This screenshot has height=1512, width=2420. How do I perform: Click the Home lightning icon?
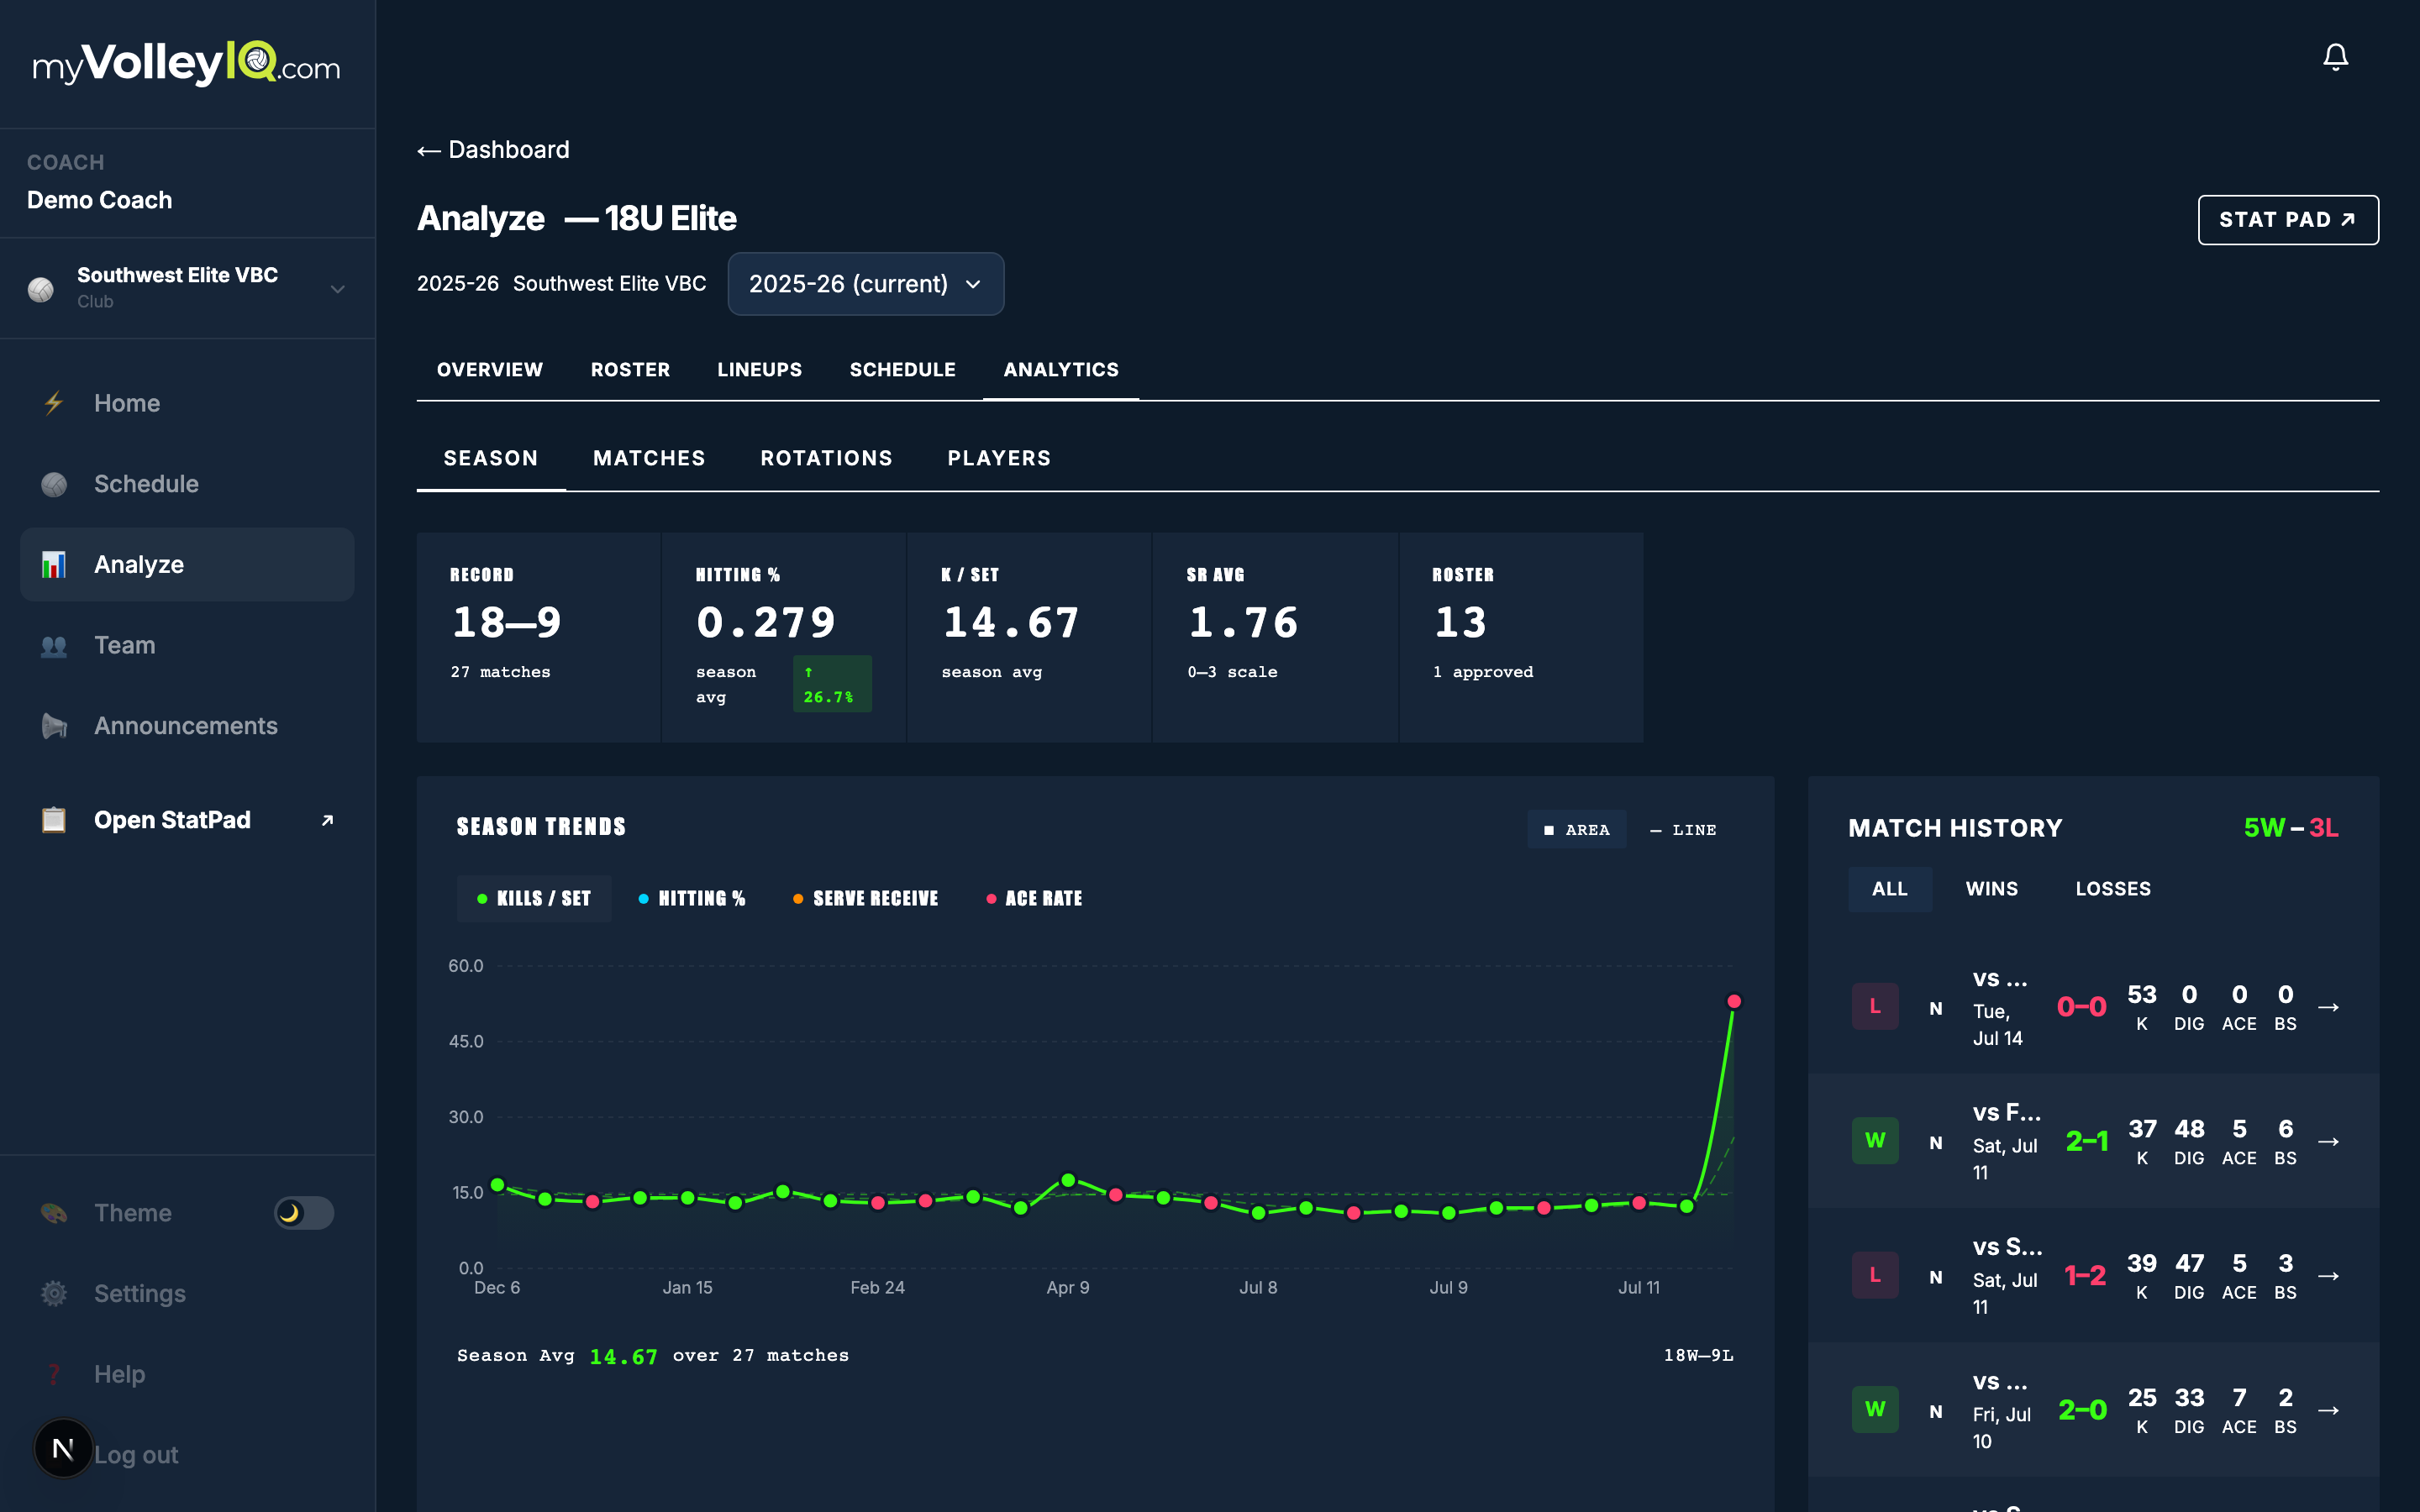pyautogui.click(x=54, y=403)
